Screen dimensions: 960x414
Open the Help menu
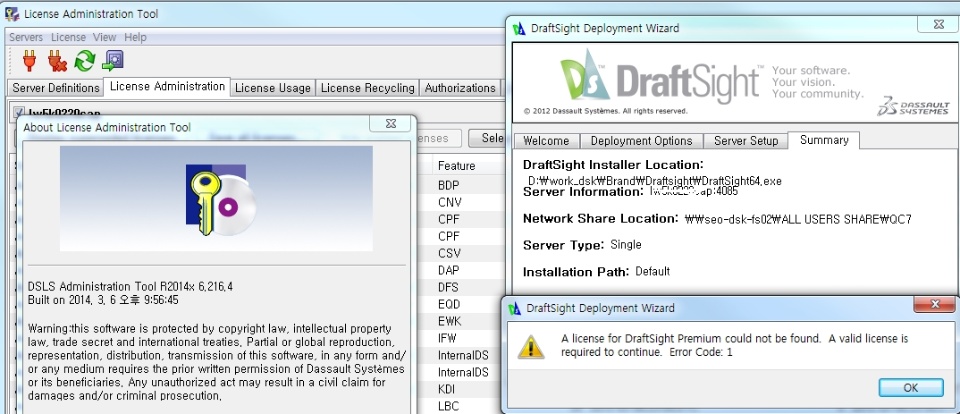(135, 37)
